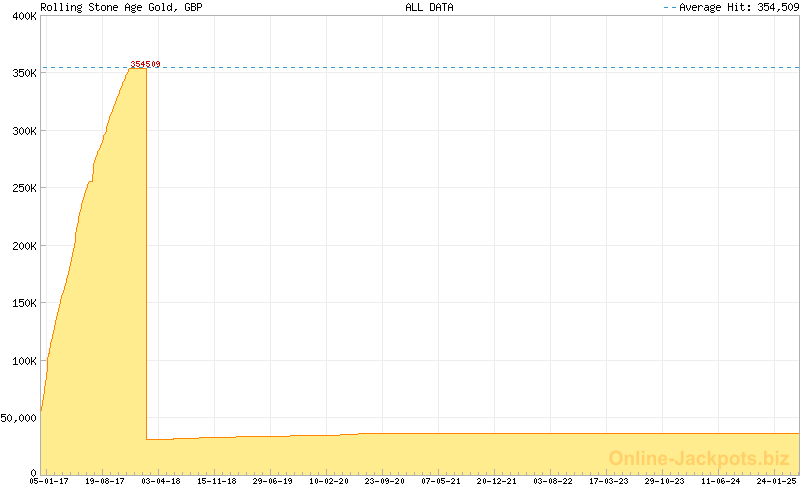Select the 'Rolling Stone Age Gold, GBP' title

coord(121,7)
